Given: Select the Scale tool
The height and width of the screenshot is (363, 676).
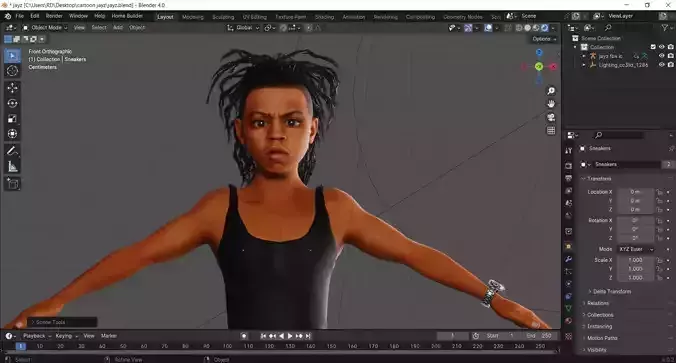Looking at the screenshot, I should [12, 119].
